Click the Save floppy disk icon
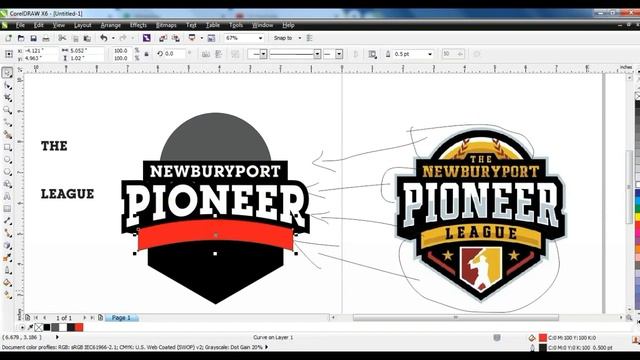Screen dimensions: 640x360 click(x=33, y=38)
